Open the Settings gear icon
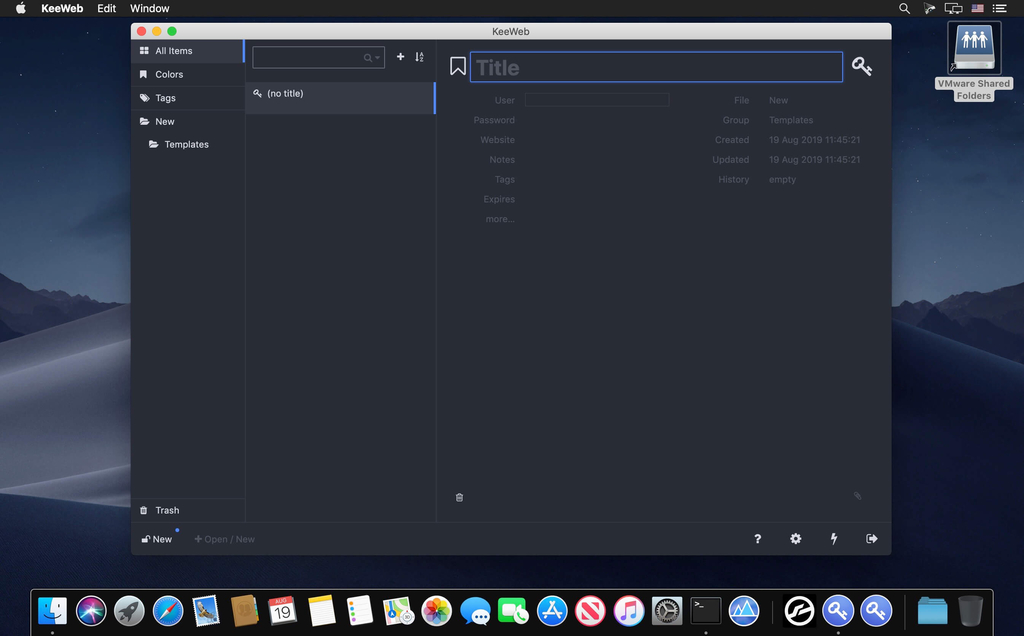This screenshot has height=636, width=1024. point(795,539)
